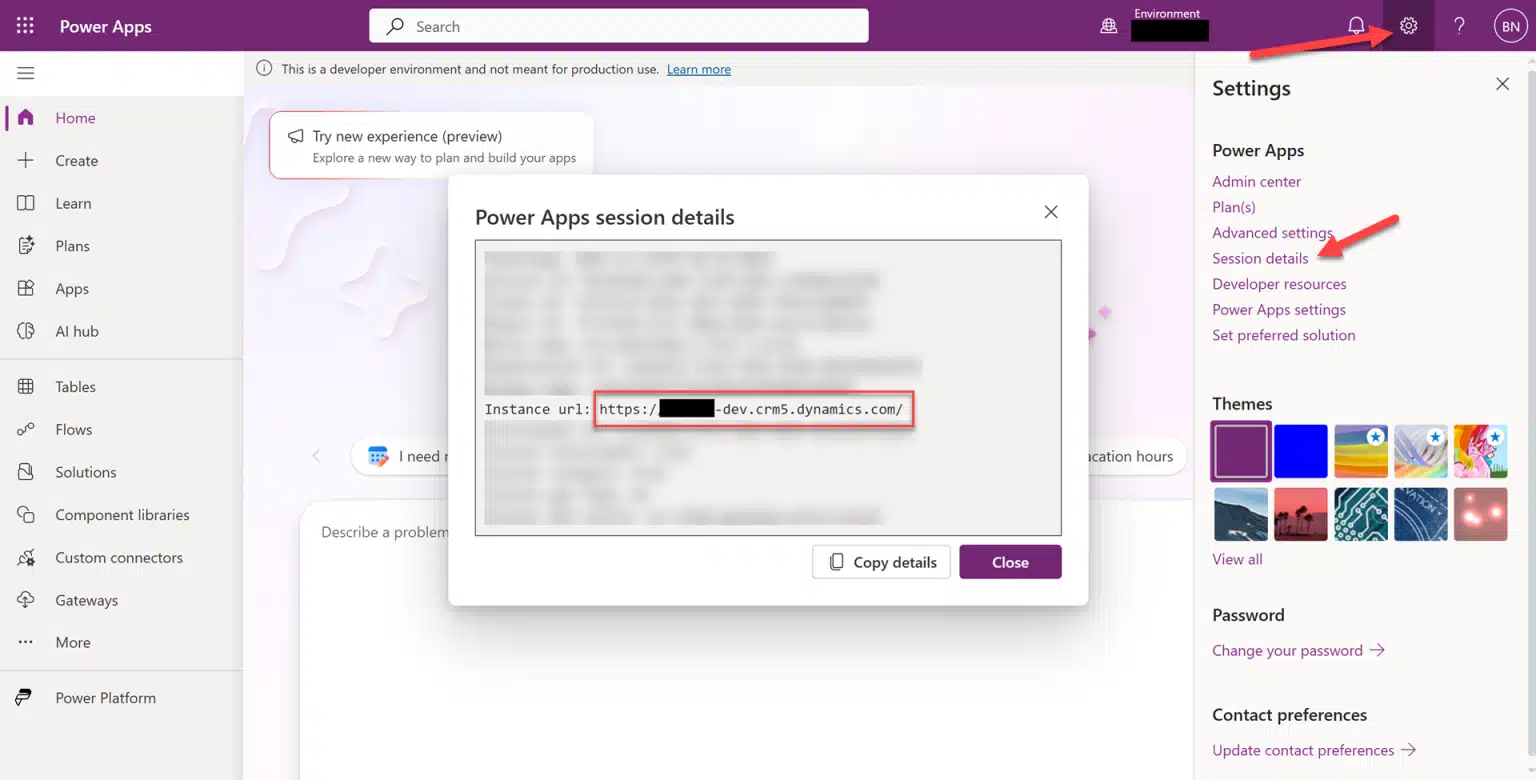Click the BN account avatar
Screen dimensions: 1536x780
tap(1510, 25)
